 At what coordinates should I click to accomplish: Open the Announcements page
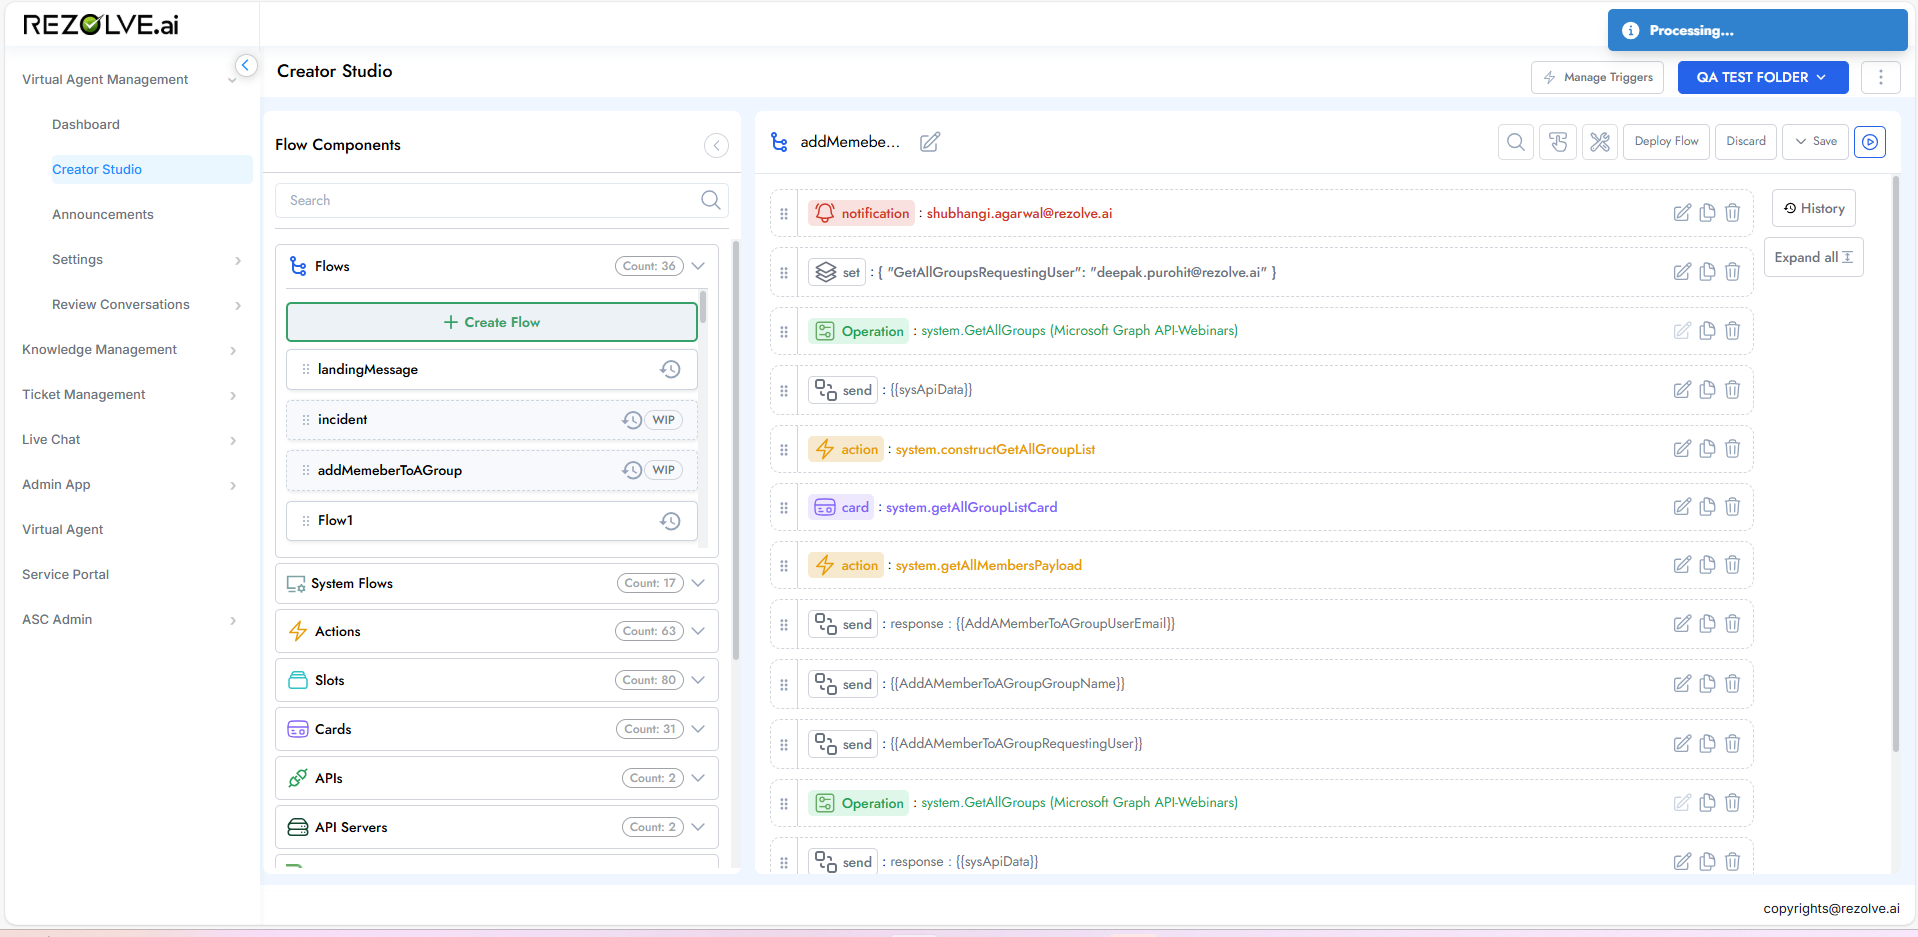pyautogui.click(x=102, y=214)
